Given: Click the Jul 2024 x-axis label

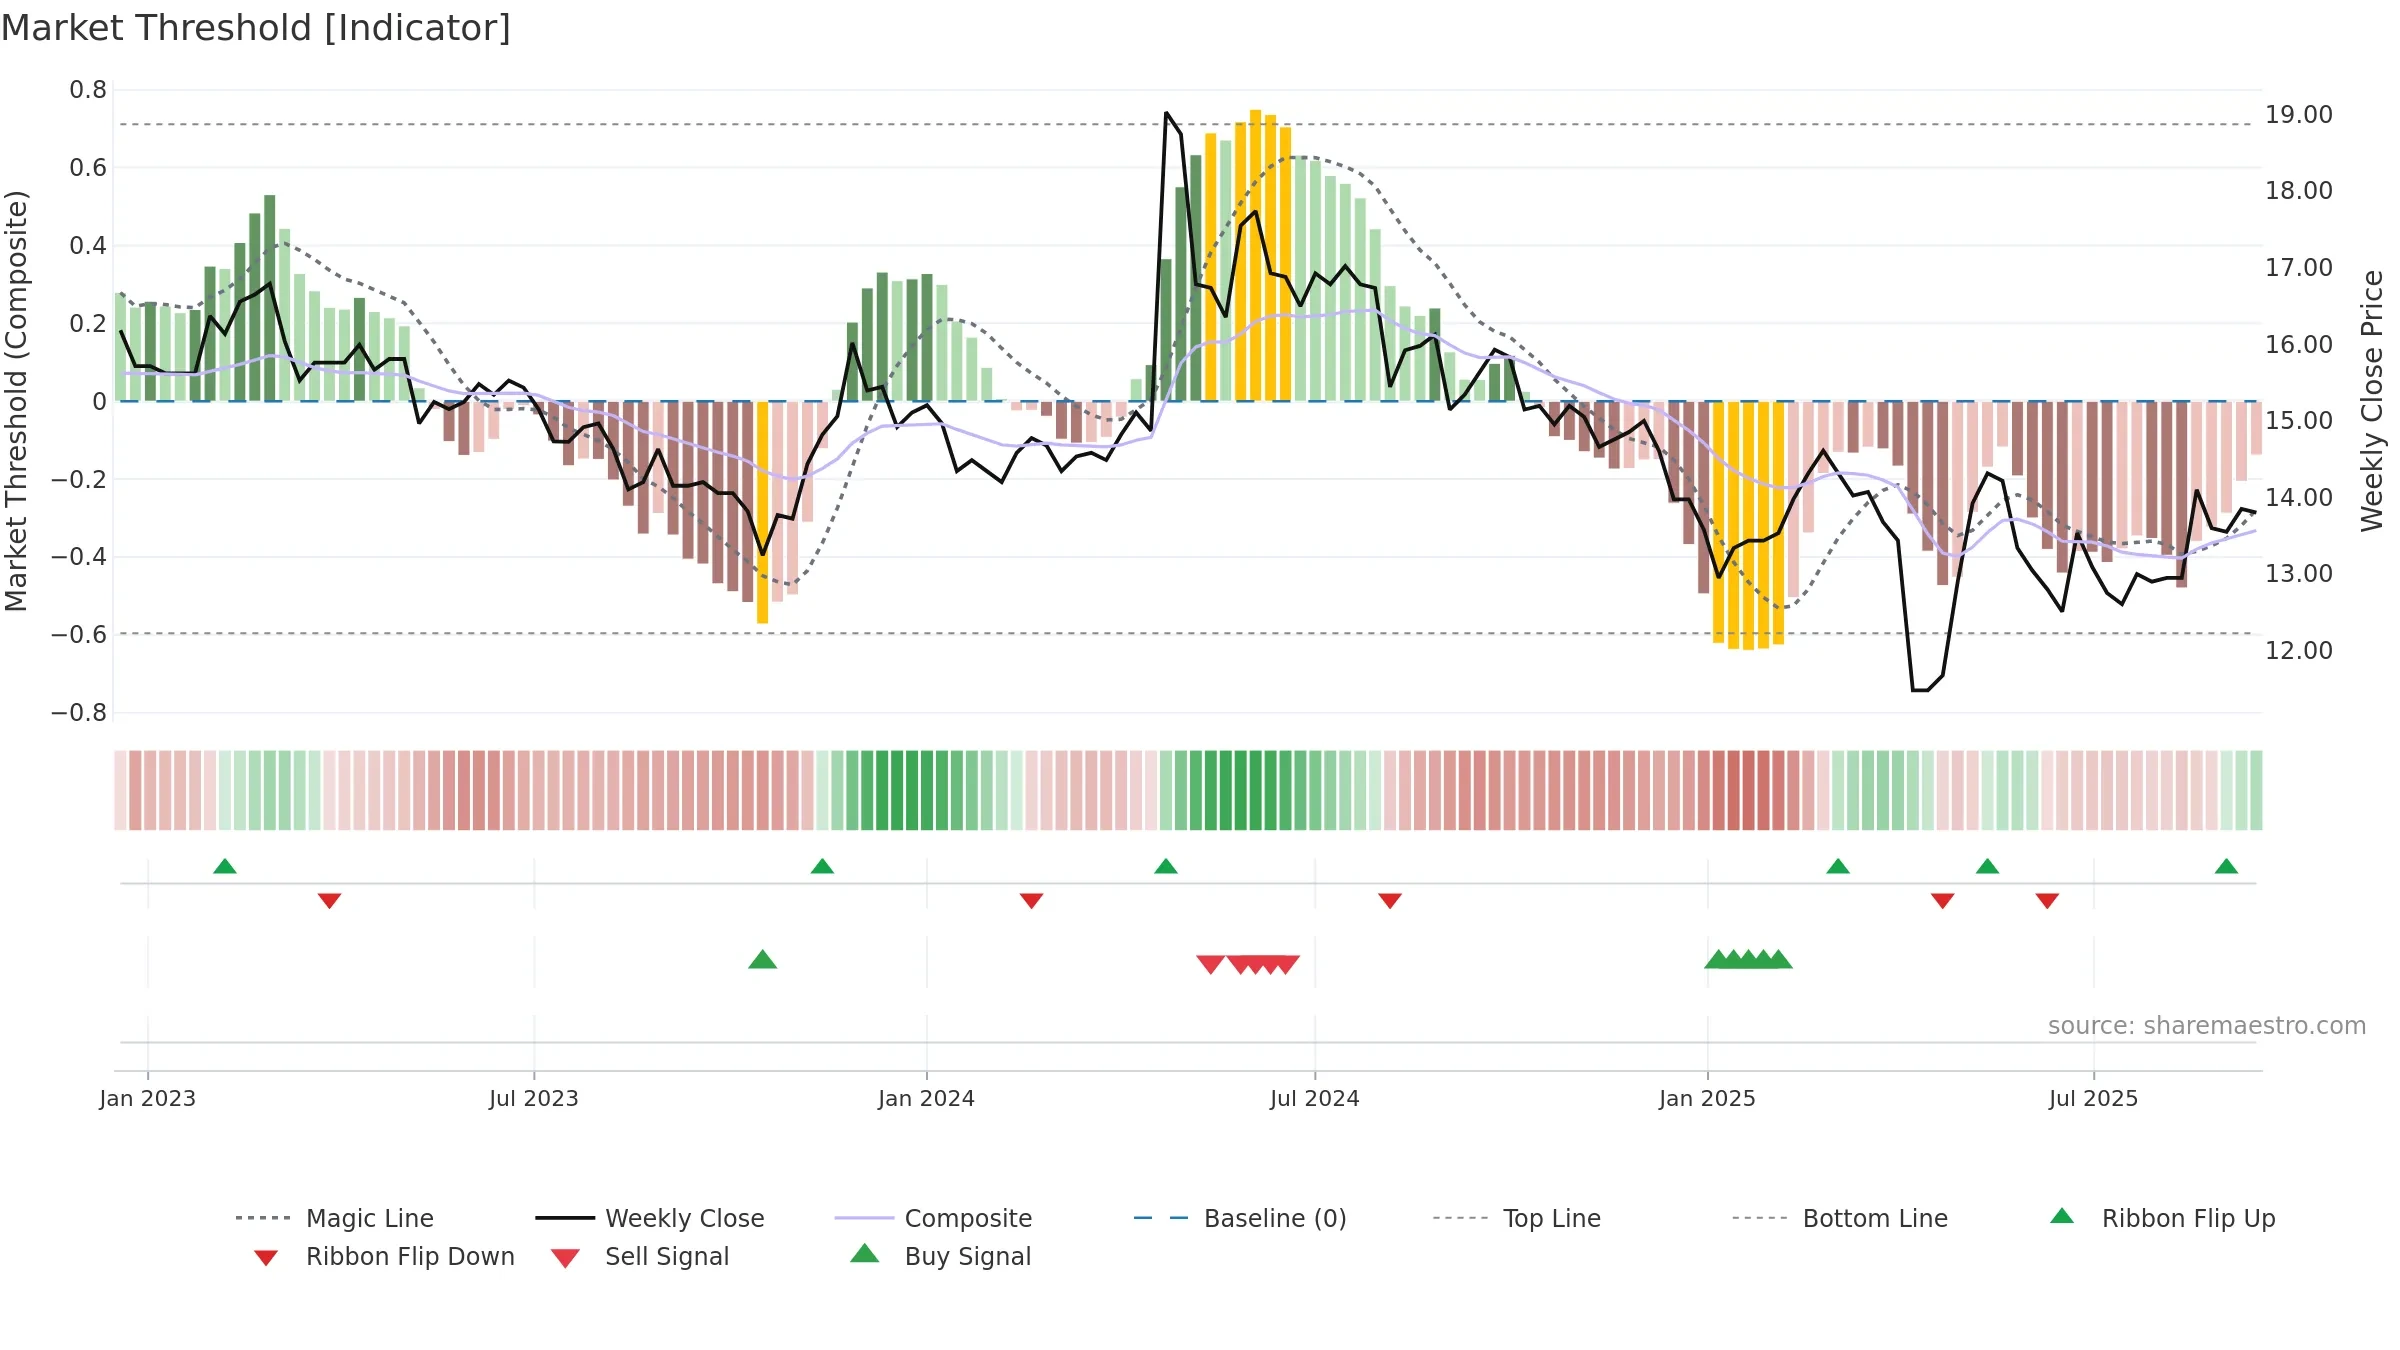Looking at the screenshot, I should (1315, 1099).
